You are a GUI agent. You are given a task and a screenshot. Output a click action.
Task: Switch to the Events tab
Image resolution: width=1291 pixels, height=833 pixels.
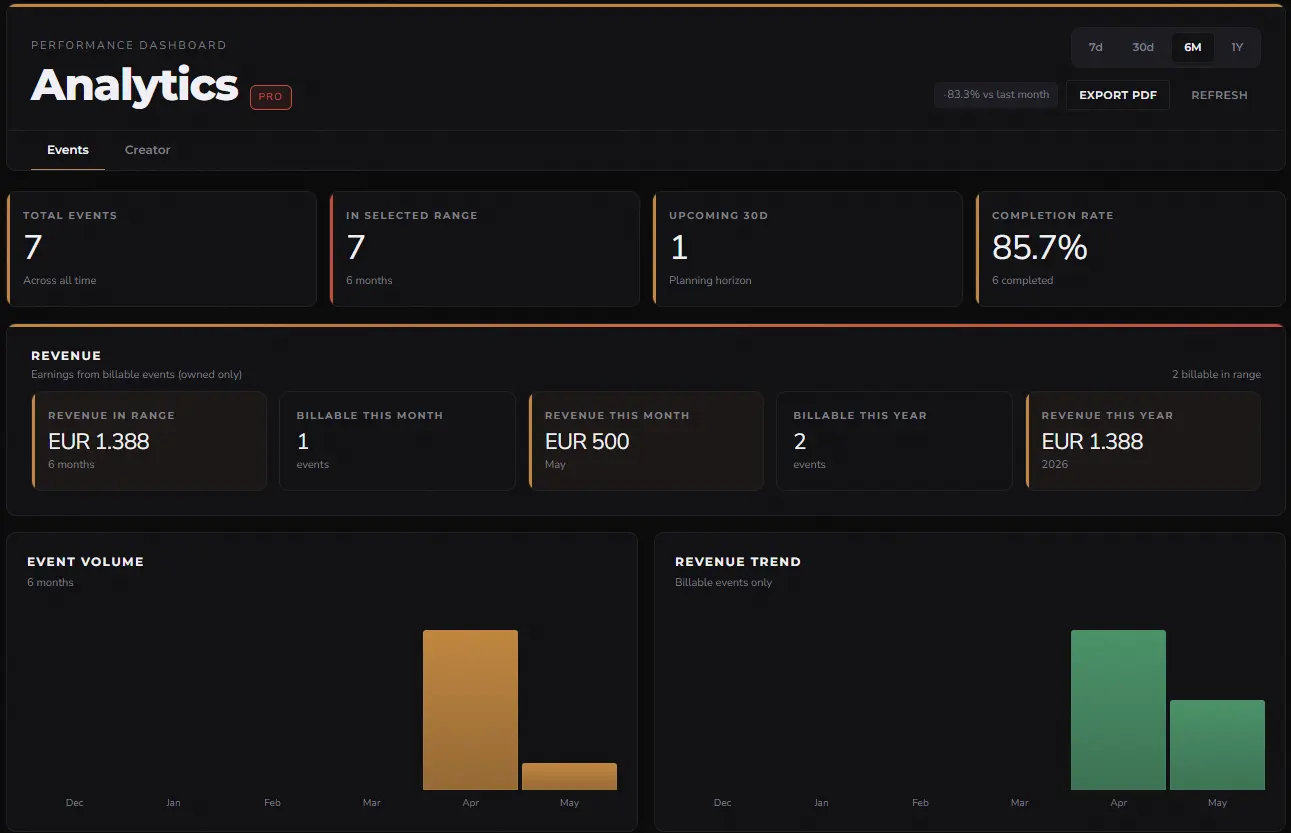tap(68, 150)
